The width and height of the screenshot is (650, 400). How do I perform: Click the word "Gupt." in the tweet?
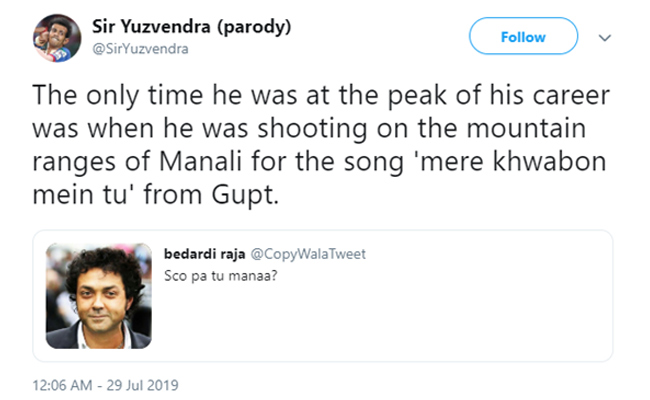245,195
